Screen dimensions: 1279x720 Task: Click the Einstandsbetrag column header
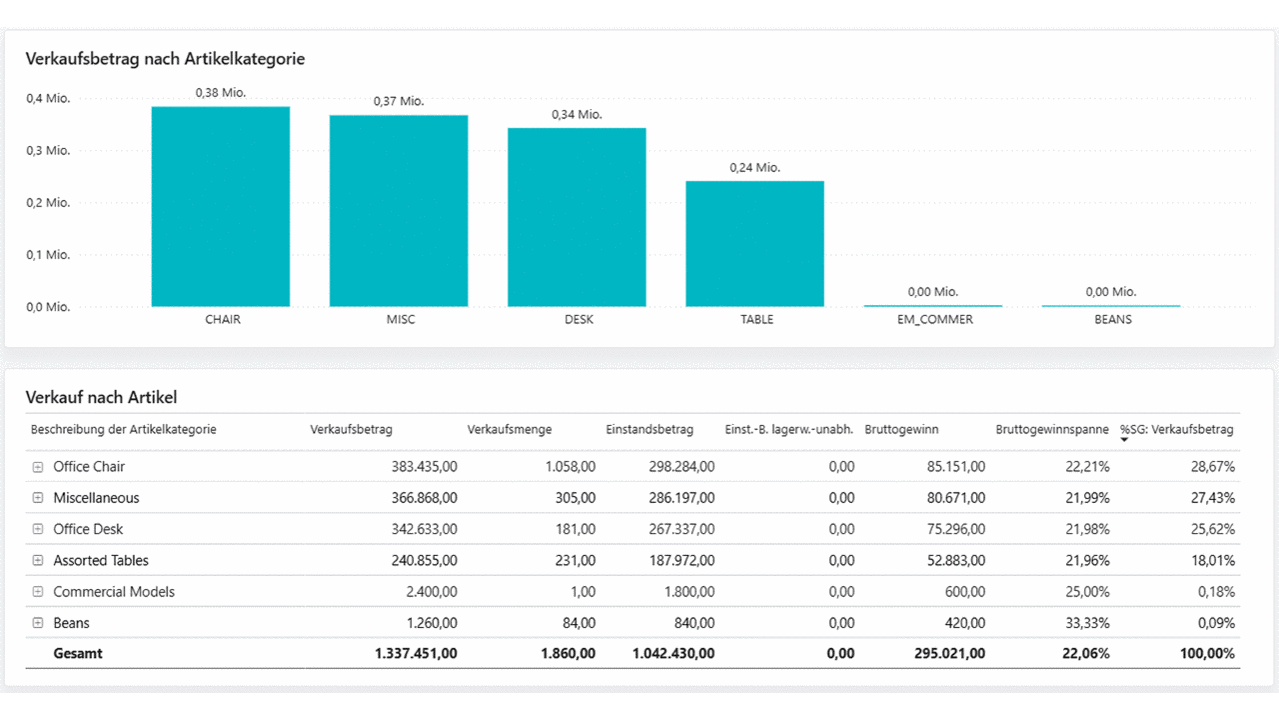coord(649,430)
